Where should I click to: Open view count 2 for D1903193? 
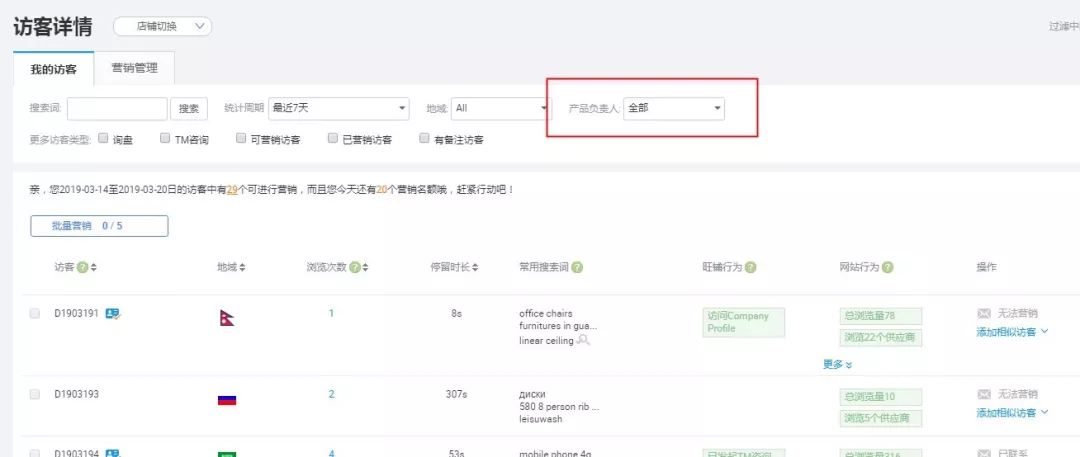point(331,394)
